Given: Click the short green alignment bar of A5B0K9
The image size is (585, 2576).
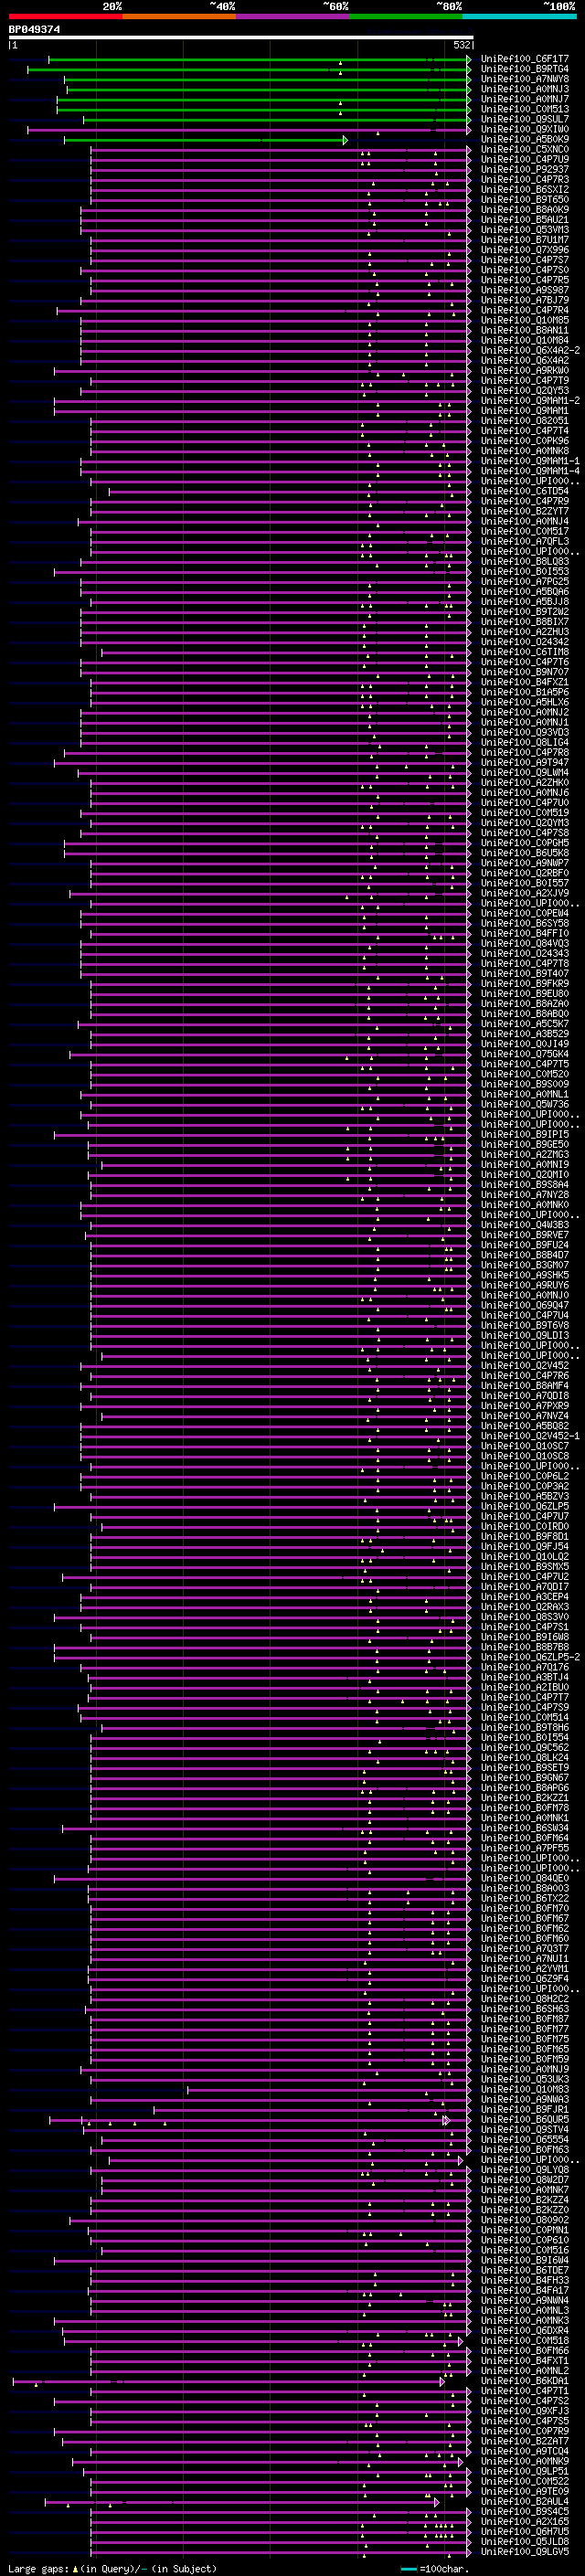Looking at the screenshot, I should tap(205, 140).
